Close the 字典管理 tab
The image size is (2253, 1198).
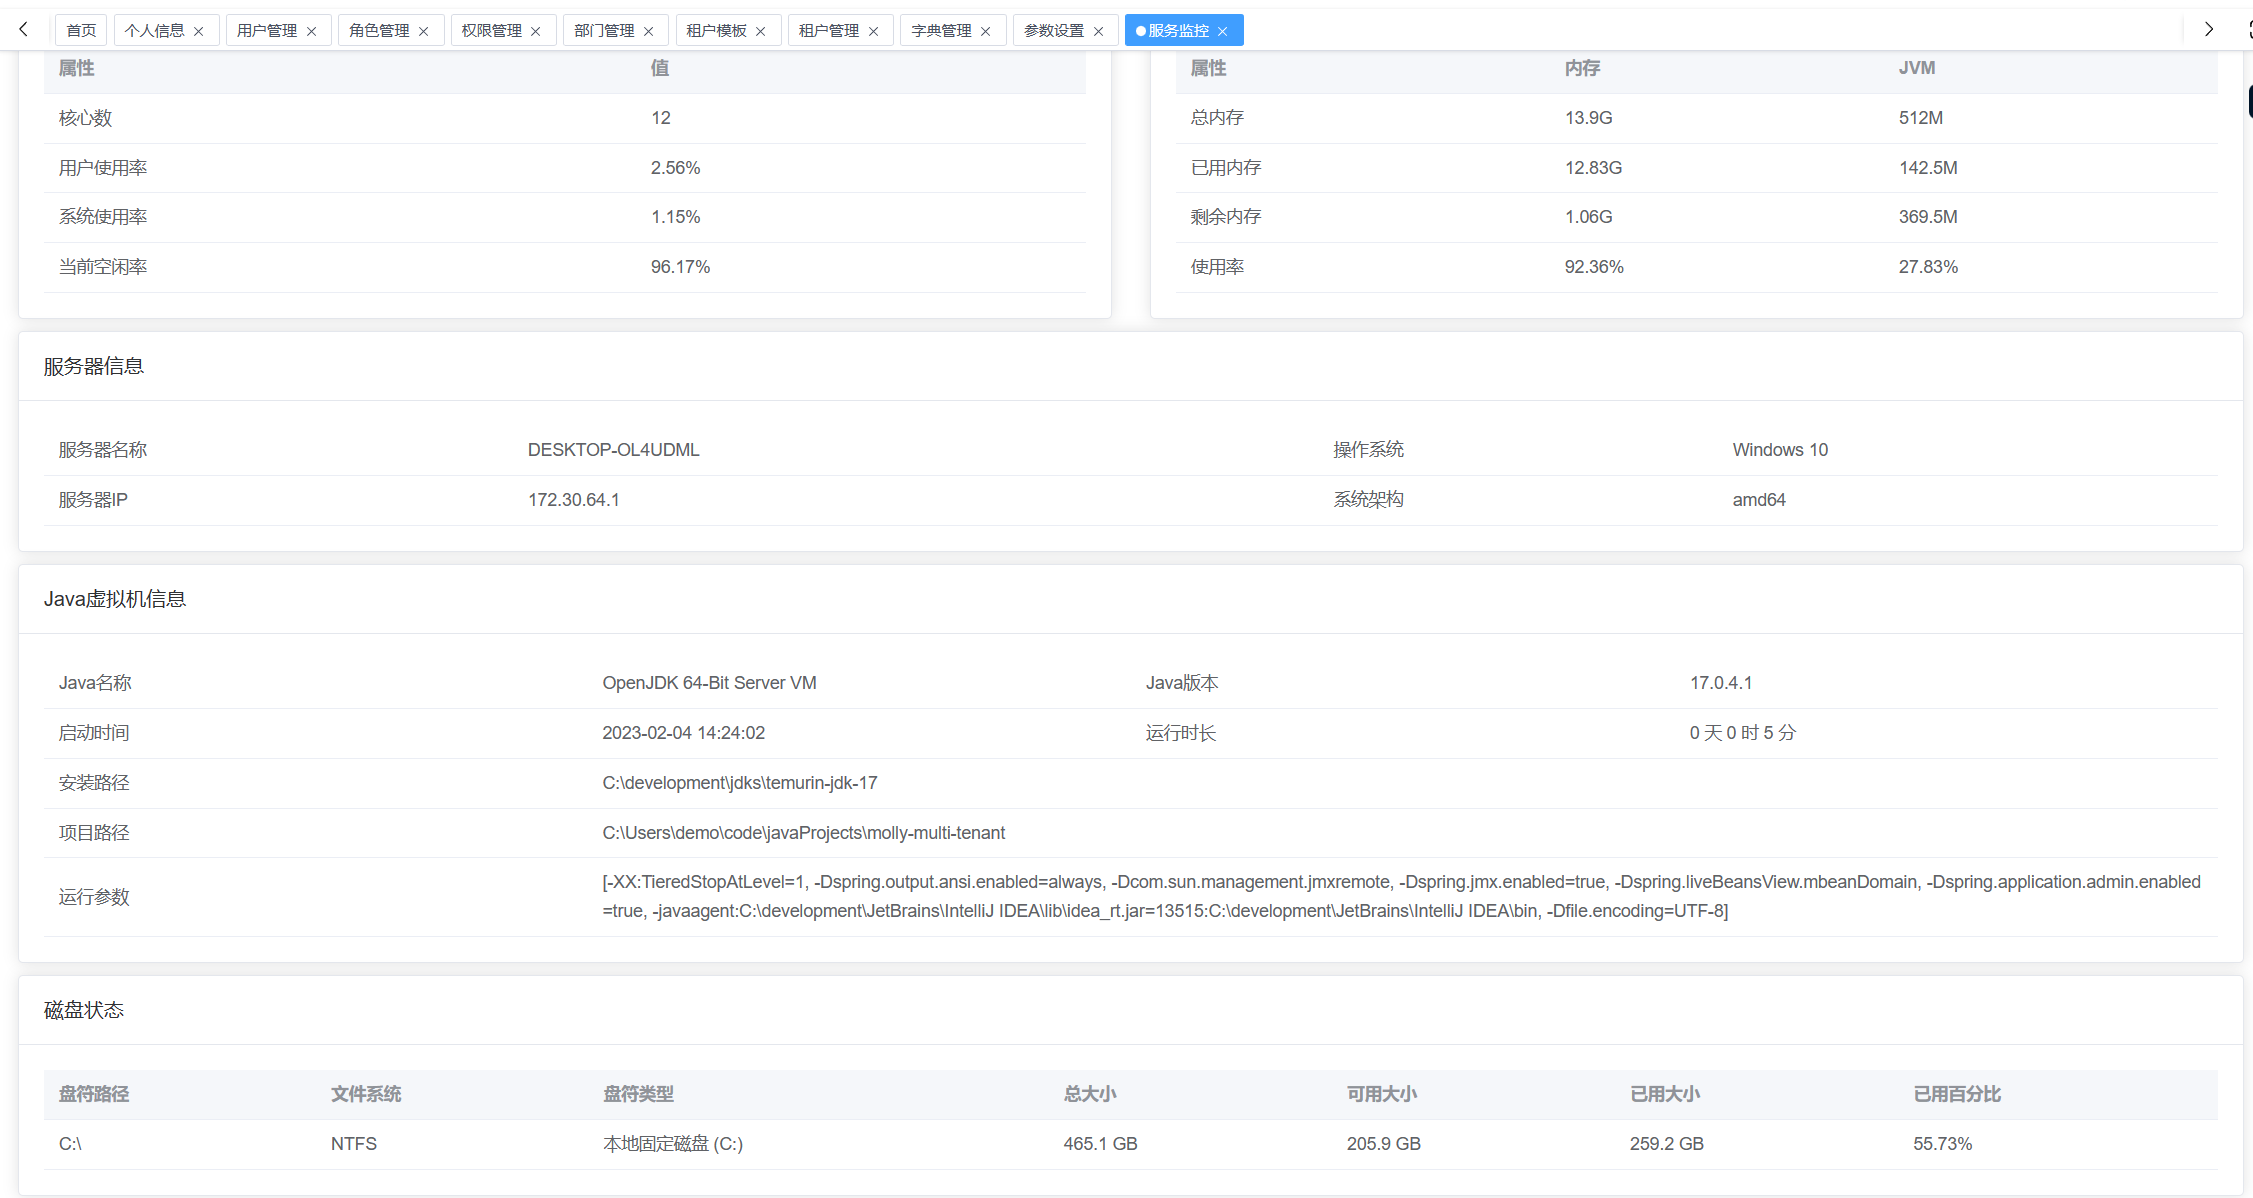[986, 31]
